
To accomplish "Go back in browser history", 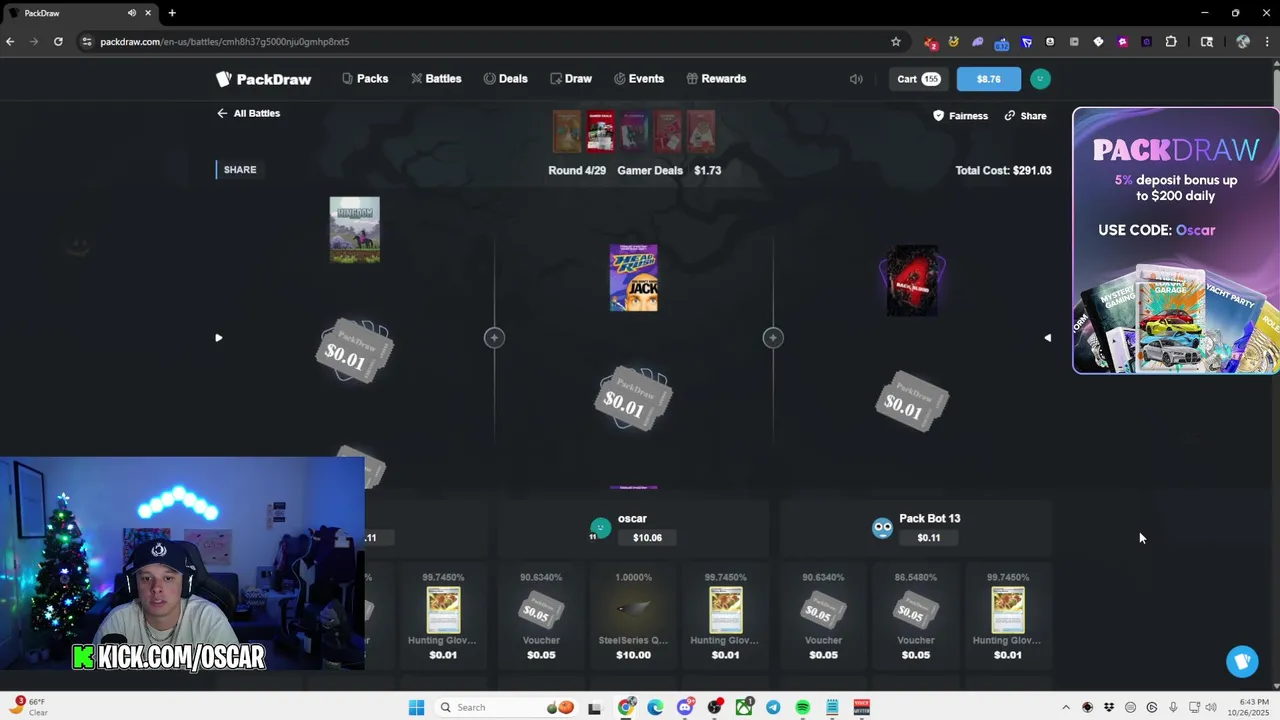I will click(x=10, y=42).
